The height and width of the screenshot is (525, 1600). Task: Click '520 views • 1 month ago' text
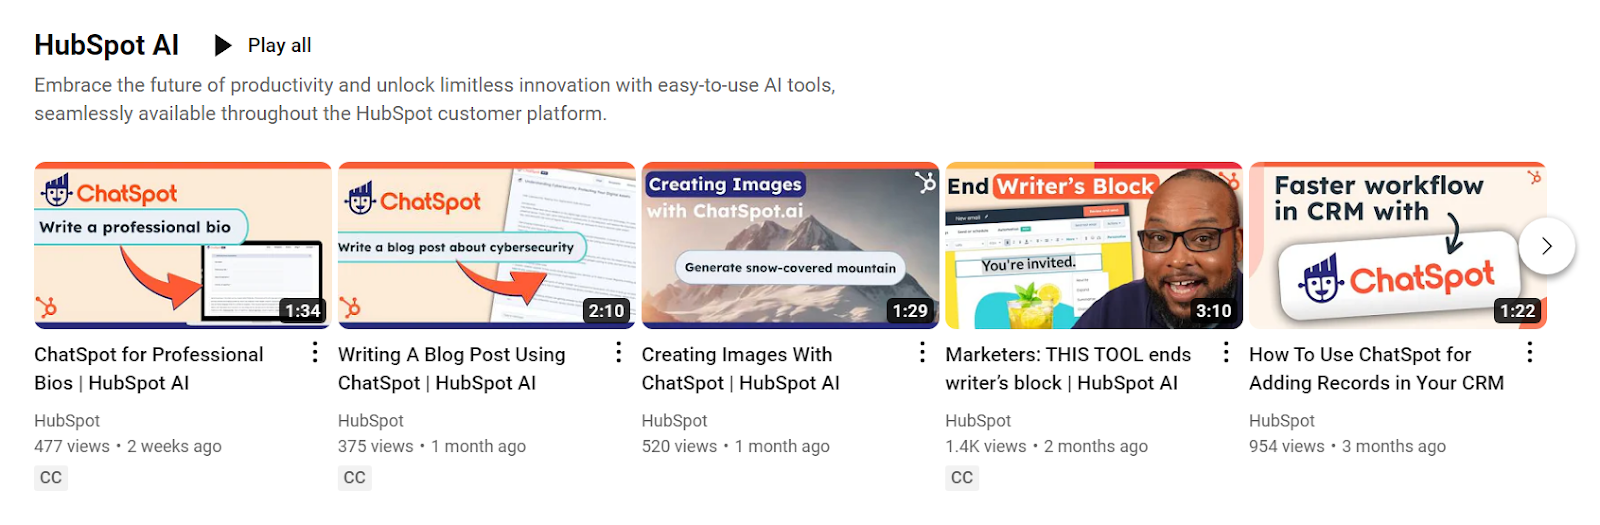736,446
